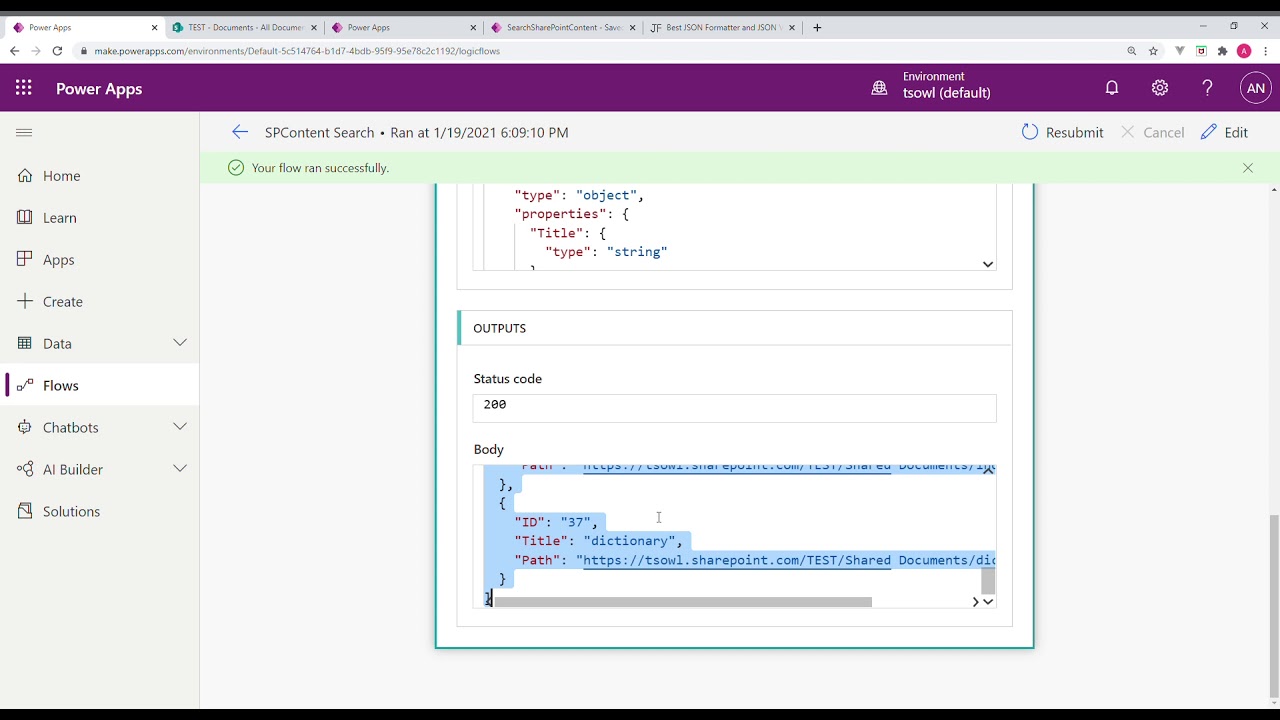Click the OUTPUTS section header

pyautogui.click(x=734, y=328)
